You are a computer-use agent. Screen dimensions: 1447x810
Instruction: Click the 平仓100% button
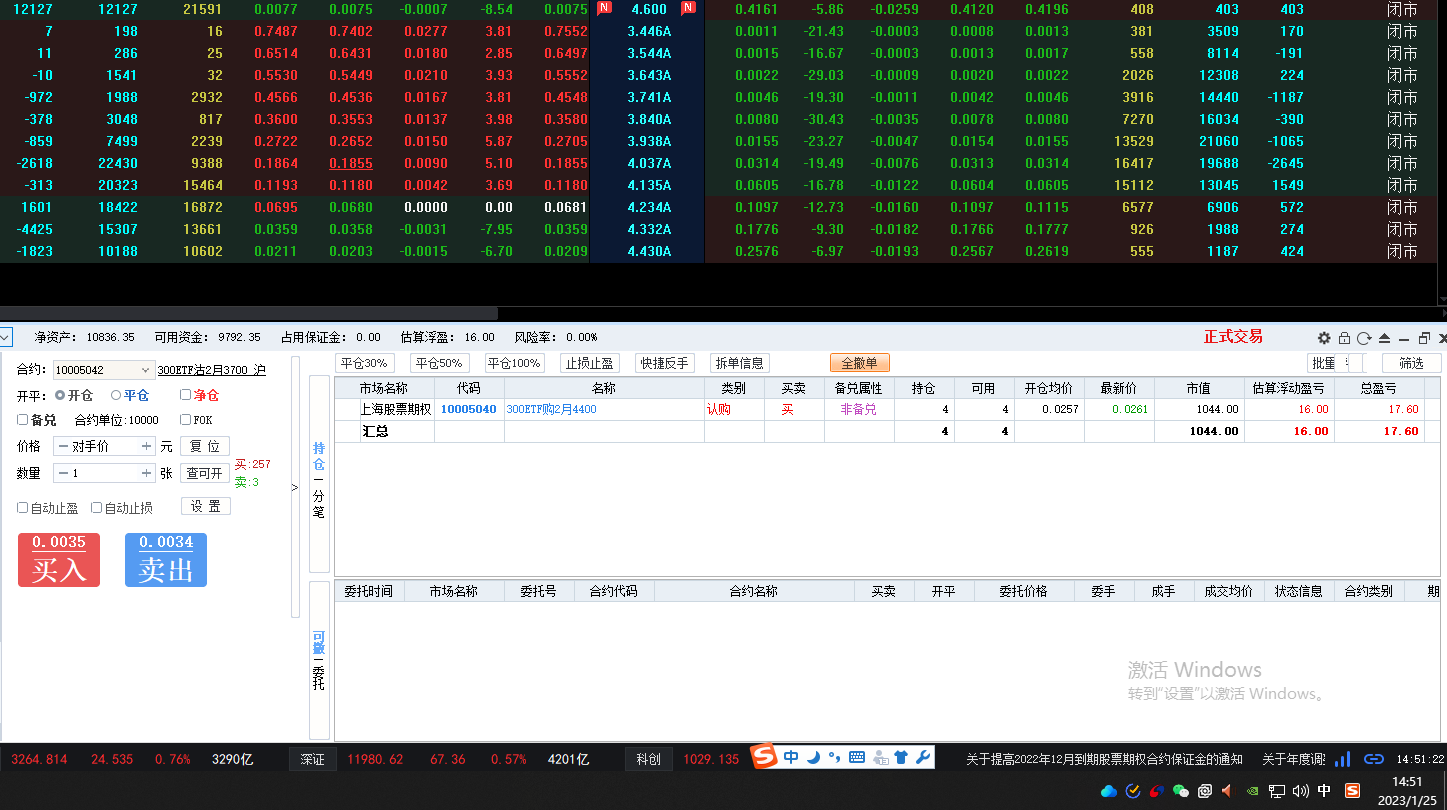click(515, 363)
